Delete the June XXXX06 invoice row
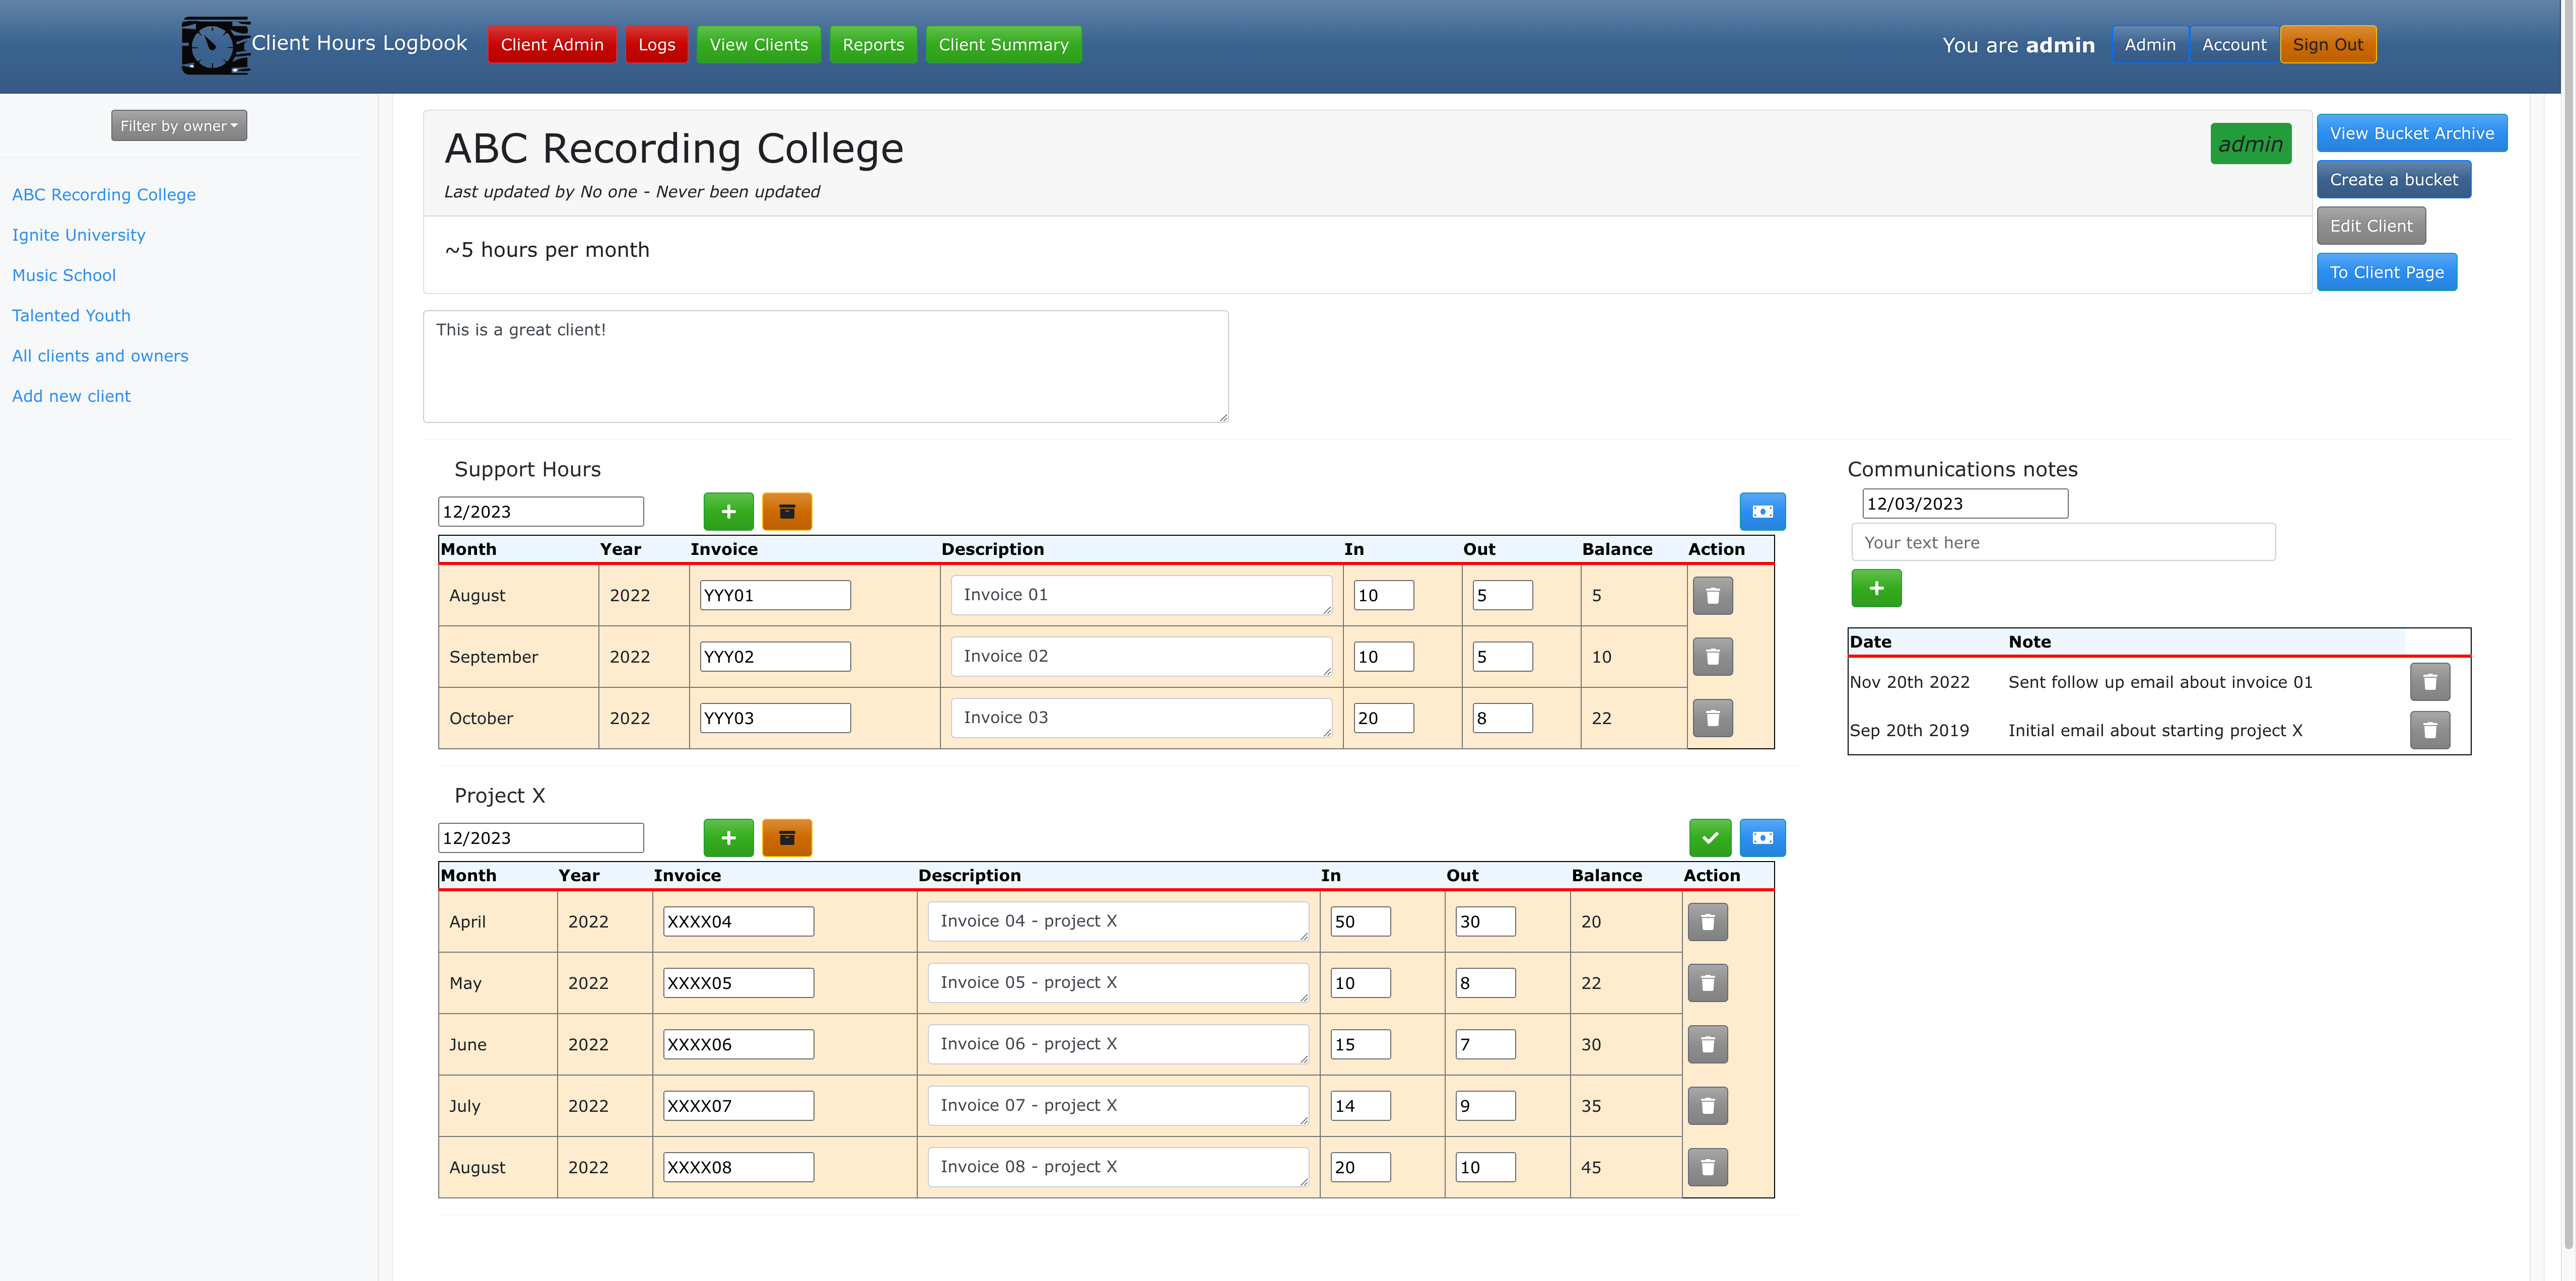Image resolution: width=2576 pixels, height=1281 pixels. pyautogui.click(x=1707, y=1044)
